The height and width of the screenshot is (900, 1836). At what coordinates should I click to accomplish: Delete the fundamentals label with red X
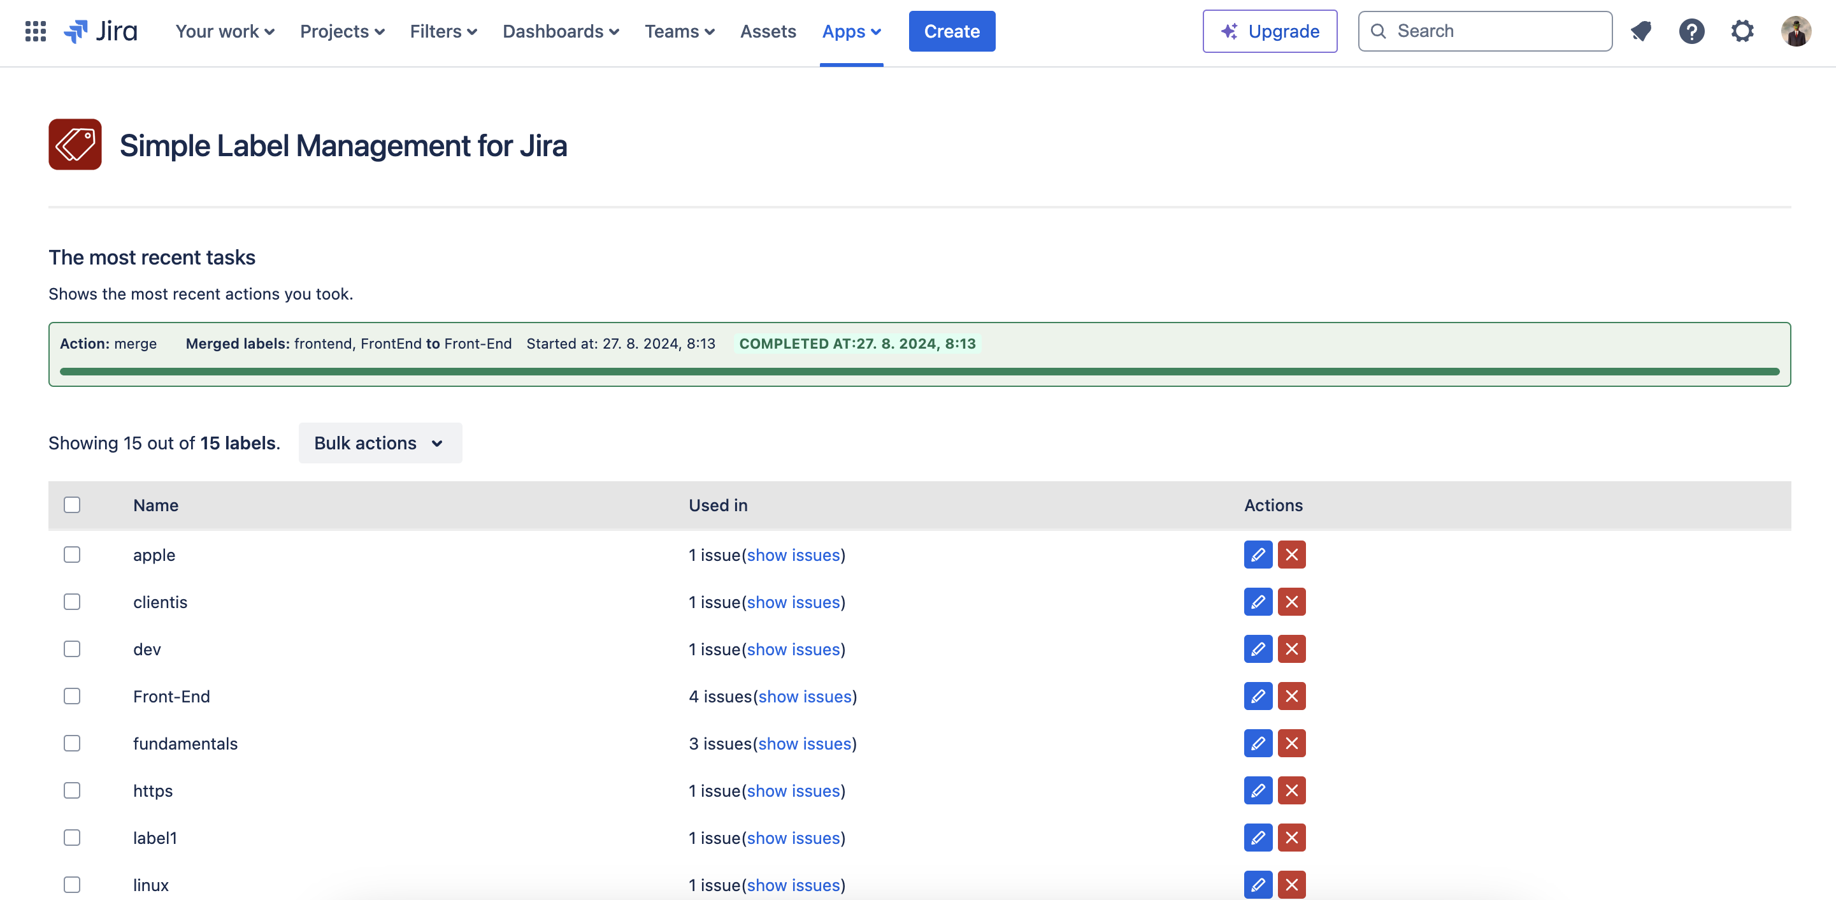(x=1291, y=743)
